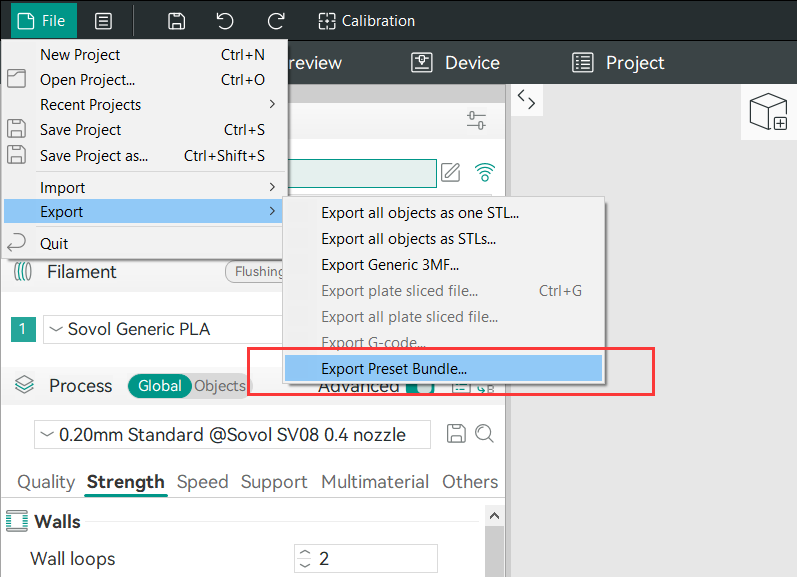Click the Project tab list icon
The height and width of the screenshot is (577, 797).
coord(583,63)
